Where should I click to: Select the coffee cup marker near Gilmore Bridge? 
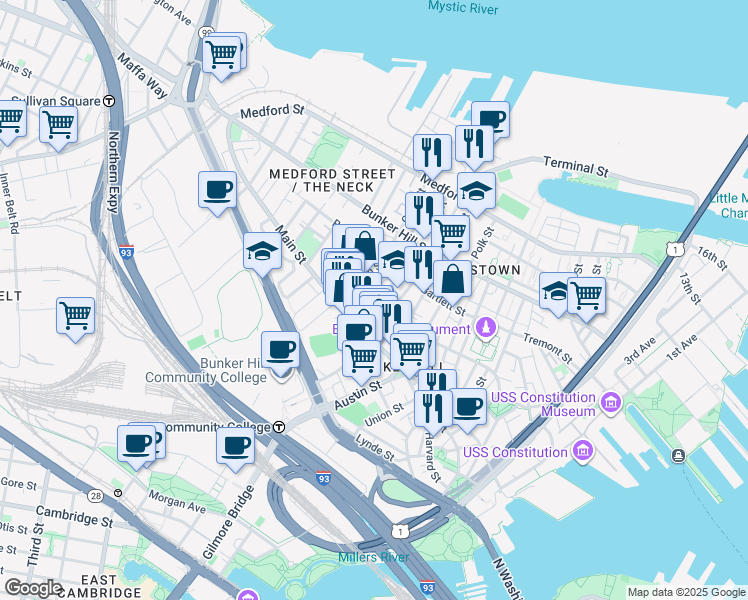(x=235, y=449)
